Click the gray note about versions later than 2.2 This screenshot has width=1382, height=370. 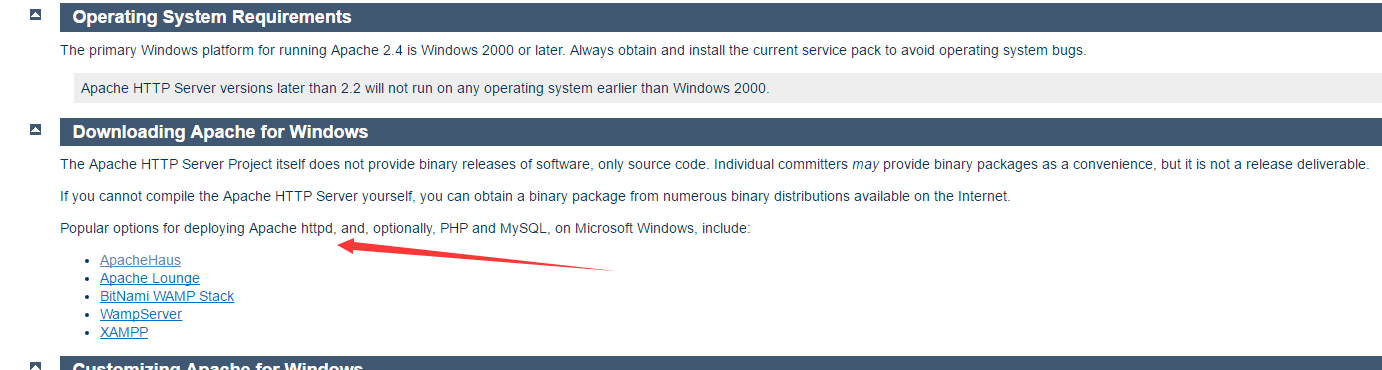[x=728, y=88]
